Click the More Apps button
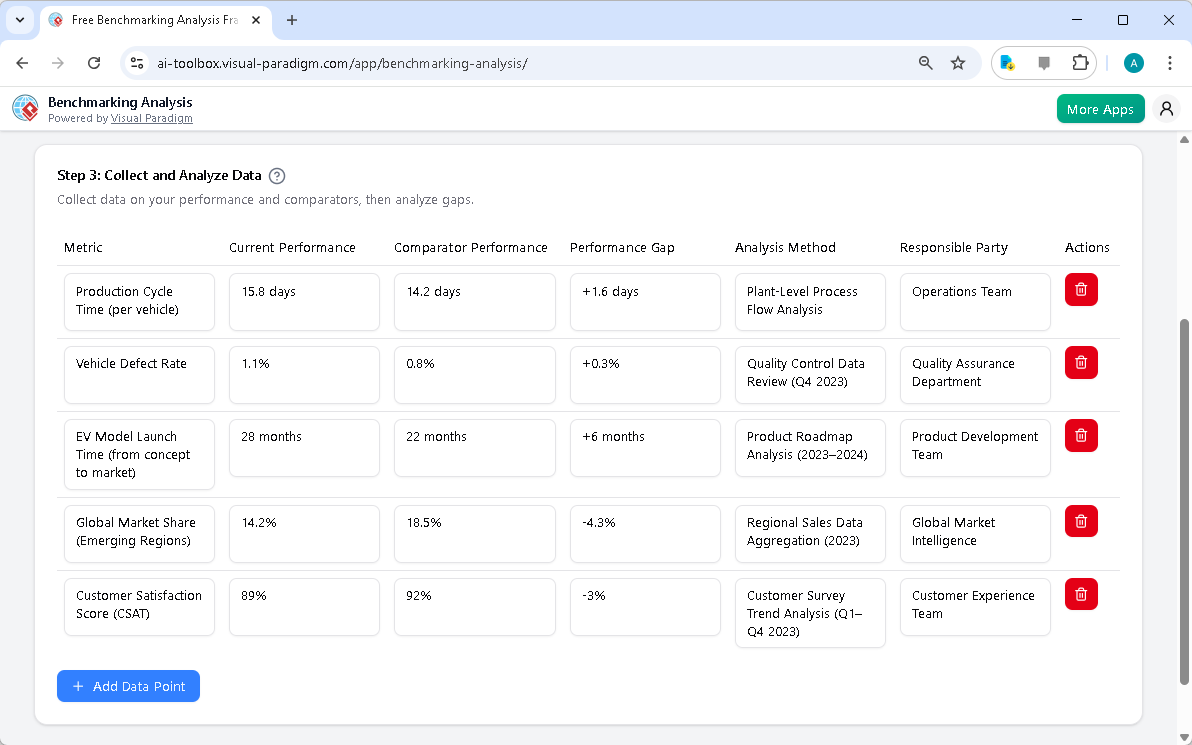 1100,108
